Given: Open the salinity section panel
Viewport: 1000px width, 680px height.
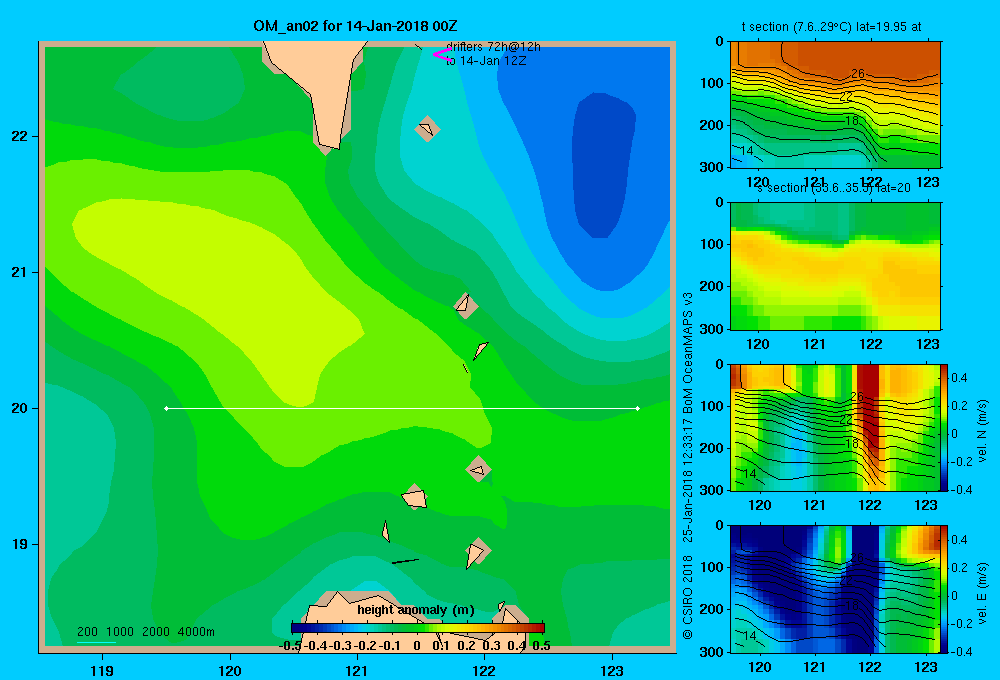Looking at the screenshot, I should coord(835,266).
